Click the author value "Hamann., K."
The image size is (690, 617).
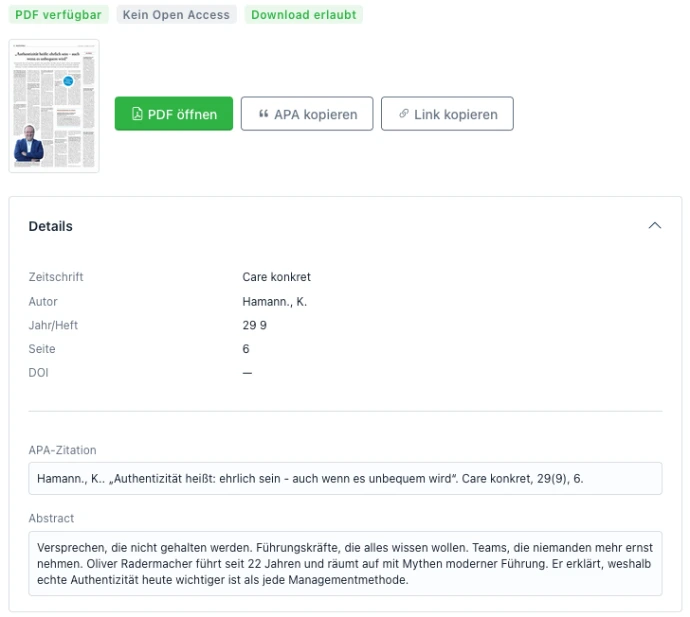pyautogui.click(x=274, y=301)
